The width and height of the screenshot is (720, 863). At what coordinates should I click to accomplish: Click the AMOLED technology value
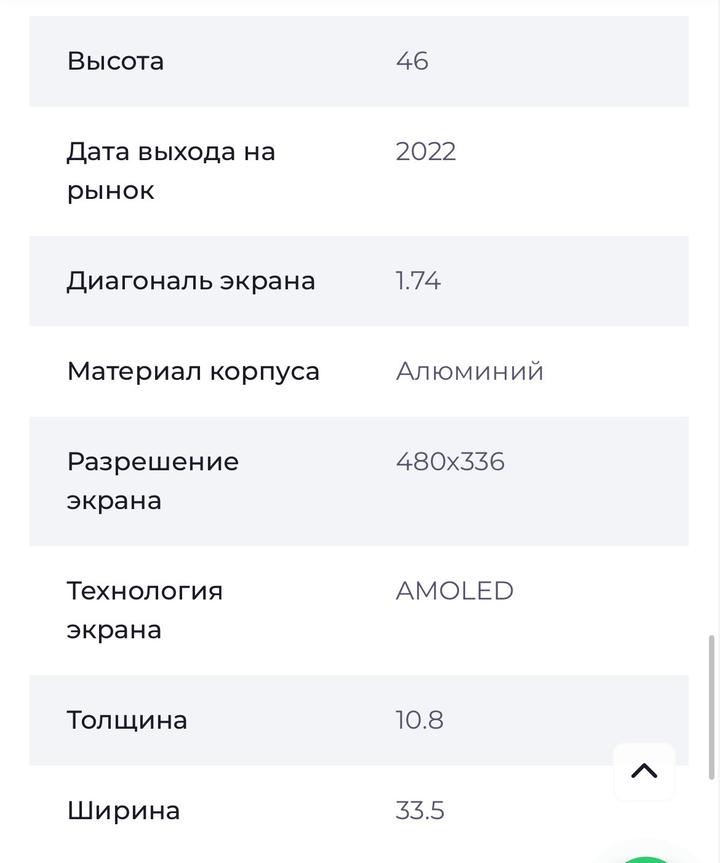455,591
